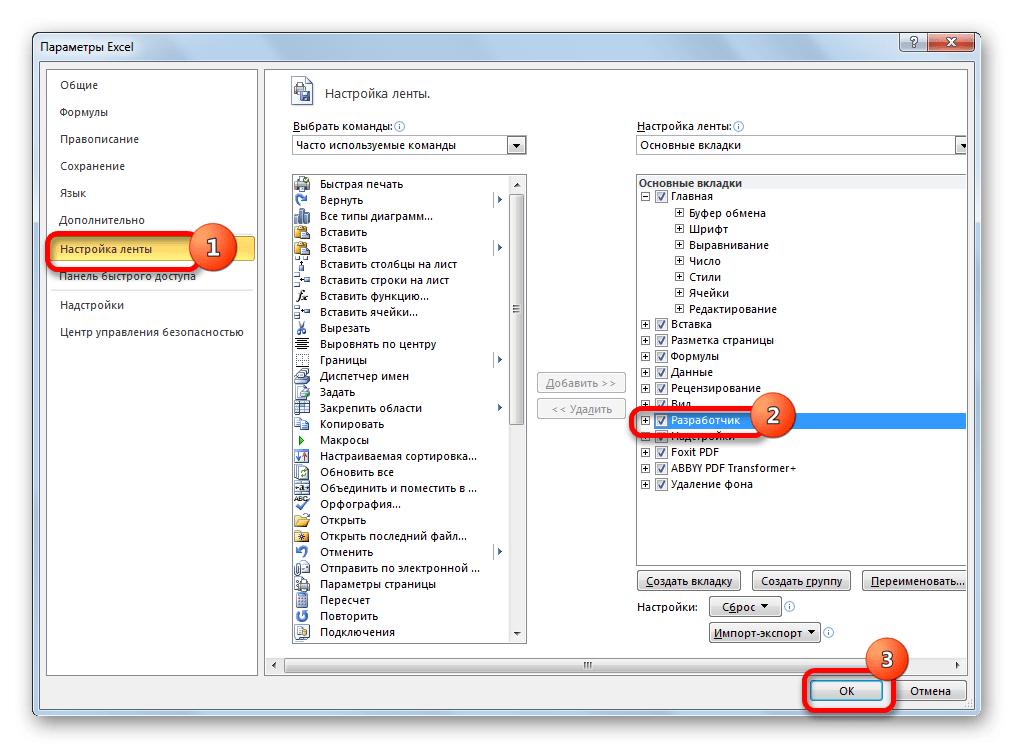
Task: Click the Вставить функцию fx icon
Action: (302, 296)
